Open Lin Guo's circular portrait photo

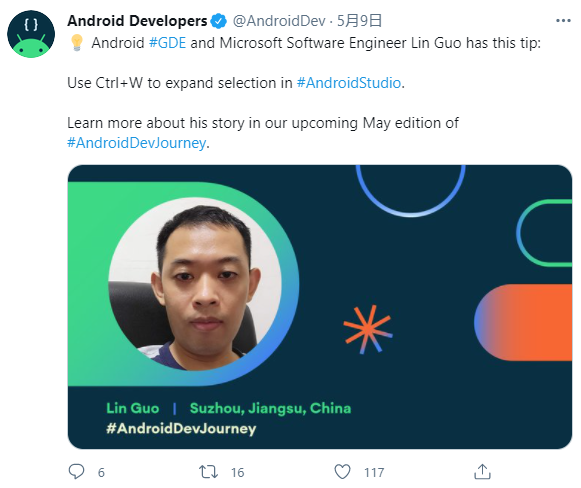[x=195, y=284]
